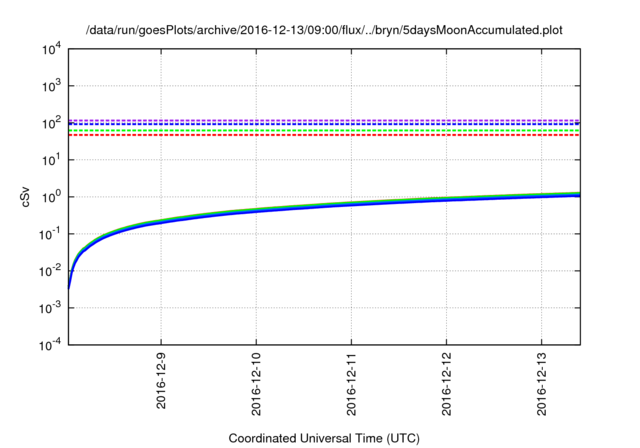
Task: Click the blue accumulated dose curve
Action: click(324, 207)
